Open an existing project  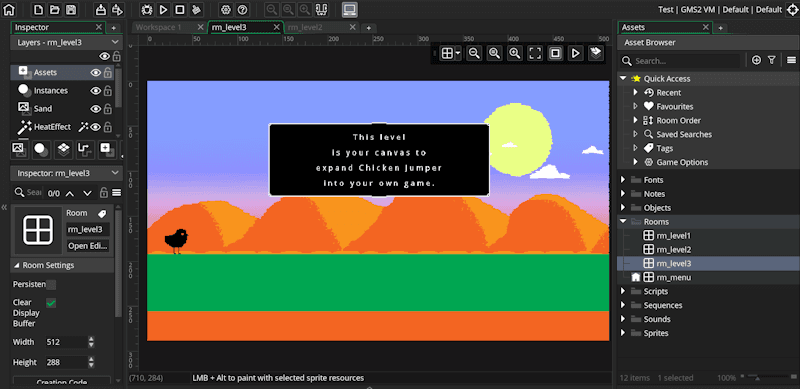[55, 10]
